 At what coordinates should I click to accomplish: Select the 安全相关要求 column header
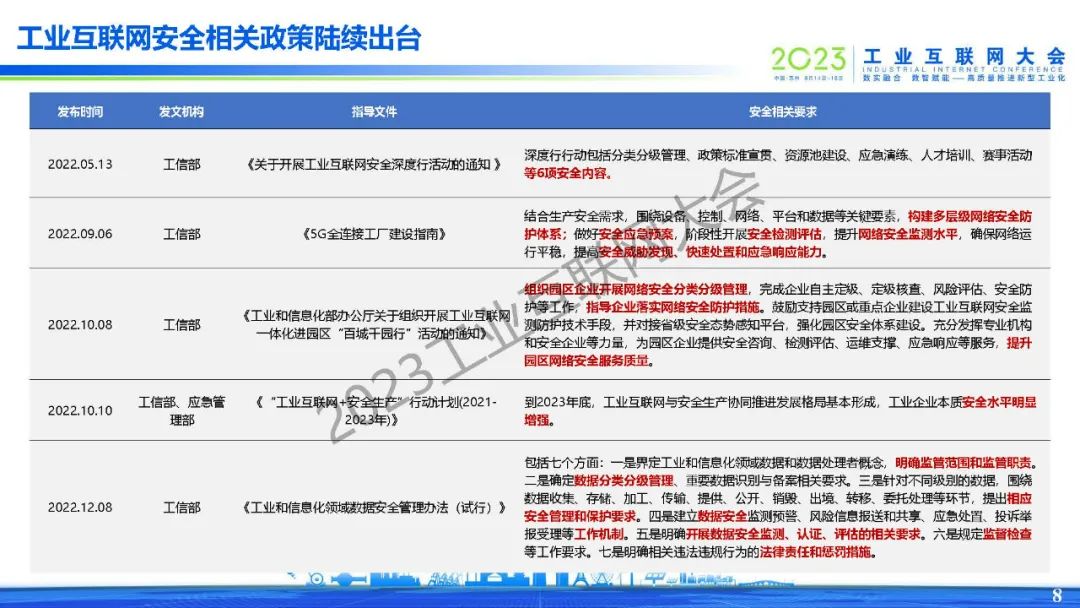click(782, 112)
